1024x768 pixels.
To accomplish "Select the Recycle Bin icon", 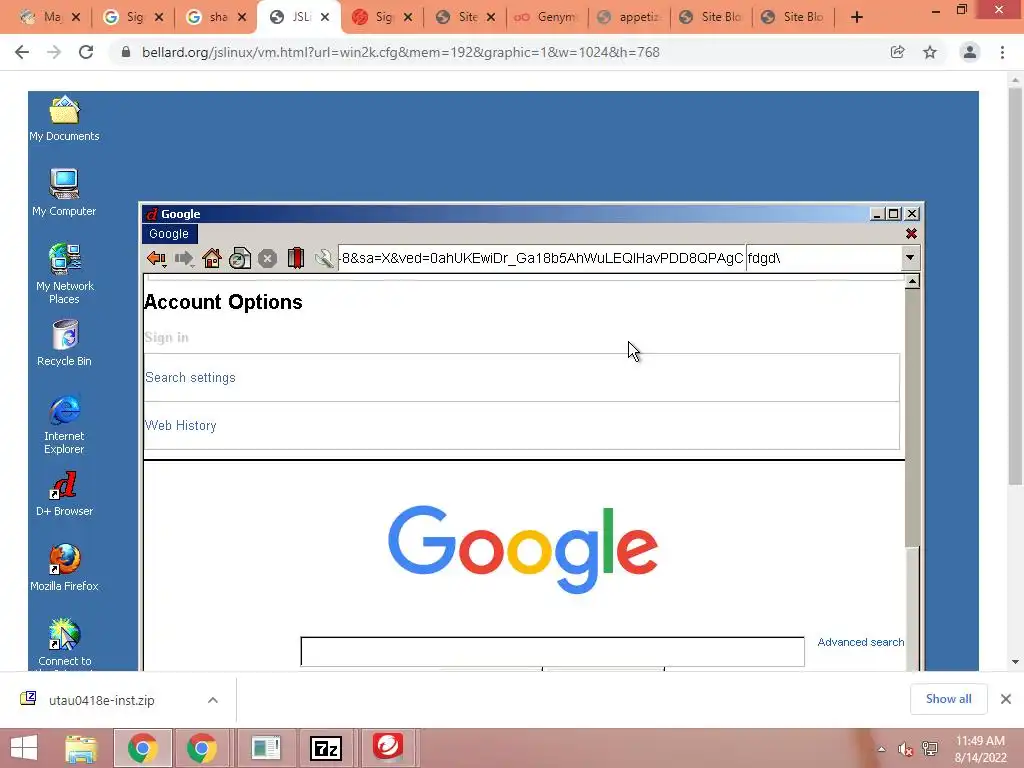I will tap(64, 343).
